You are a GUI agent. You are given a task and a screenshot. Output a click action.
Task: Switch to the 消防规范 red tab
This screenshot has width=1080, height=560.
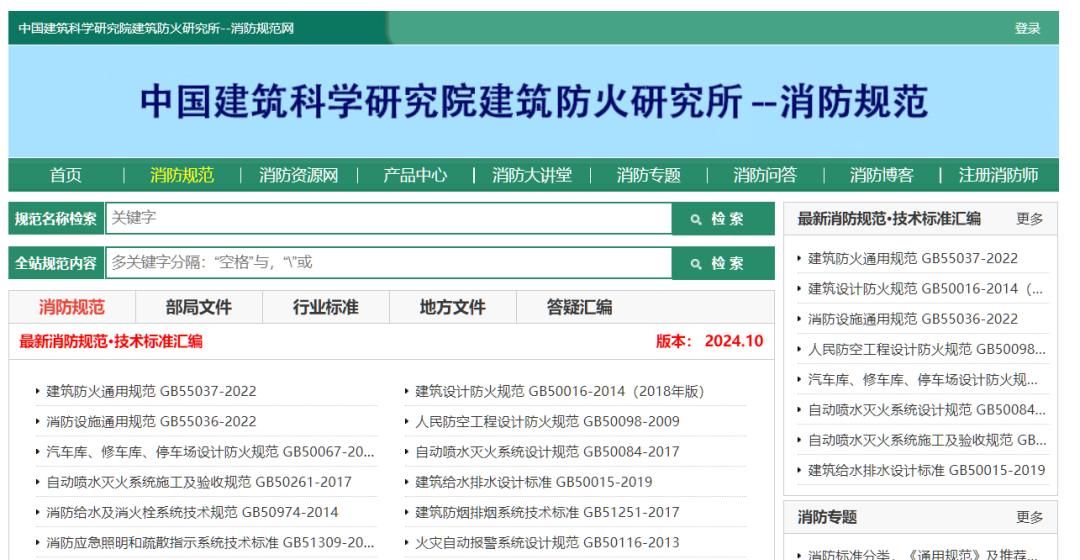click(x=72, y=307)
